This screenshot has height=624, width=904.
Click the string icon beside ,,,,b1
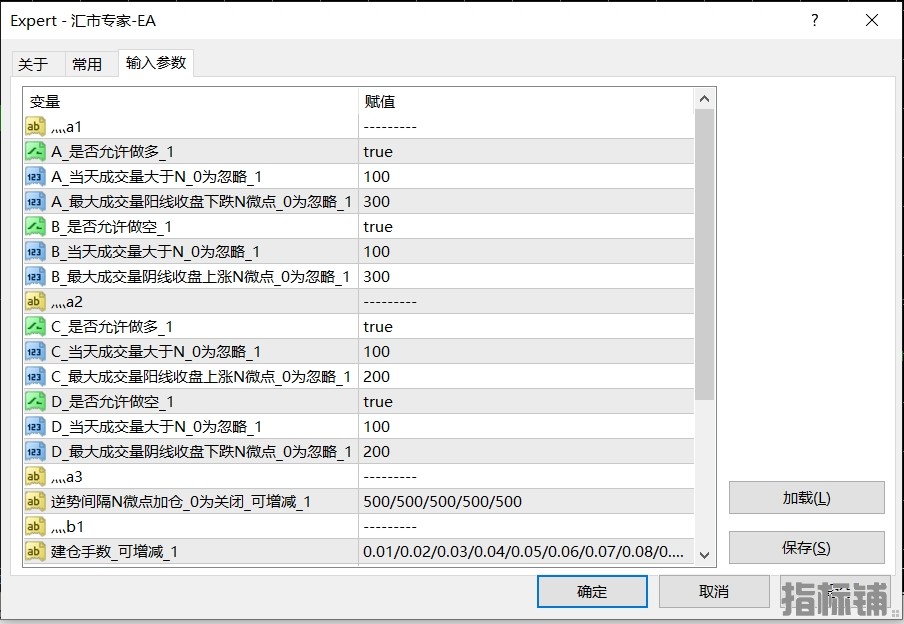coord(35,526)
